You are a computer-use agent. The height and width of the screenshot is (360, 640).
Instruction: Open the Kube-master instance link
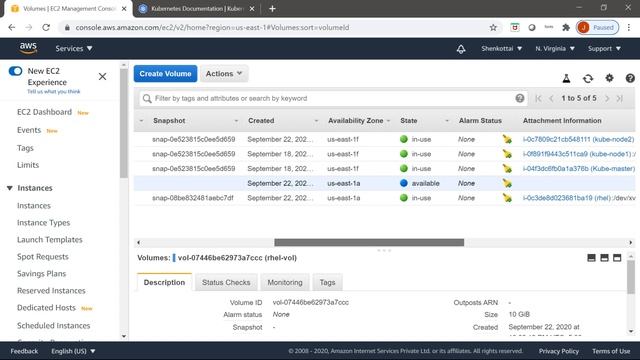coord(579,169)
